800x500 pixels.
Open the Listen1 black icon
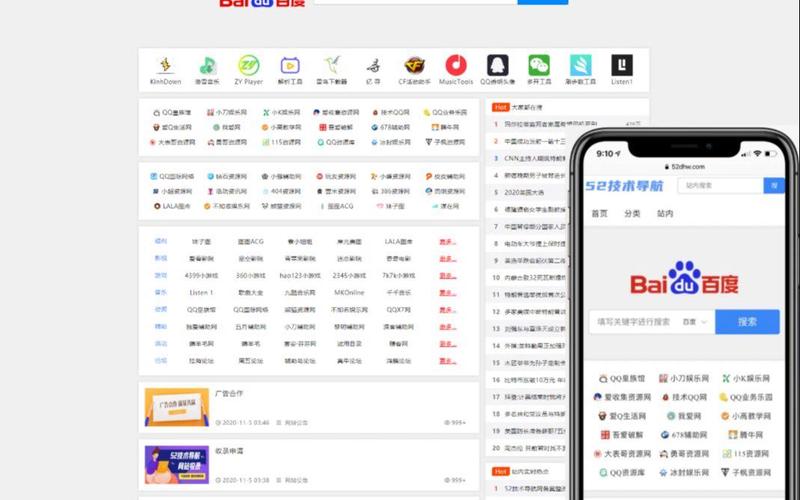coord(621,67)
